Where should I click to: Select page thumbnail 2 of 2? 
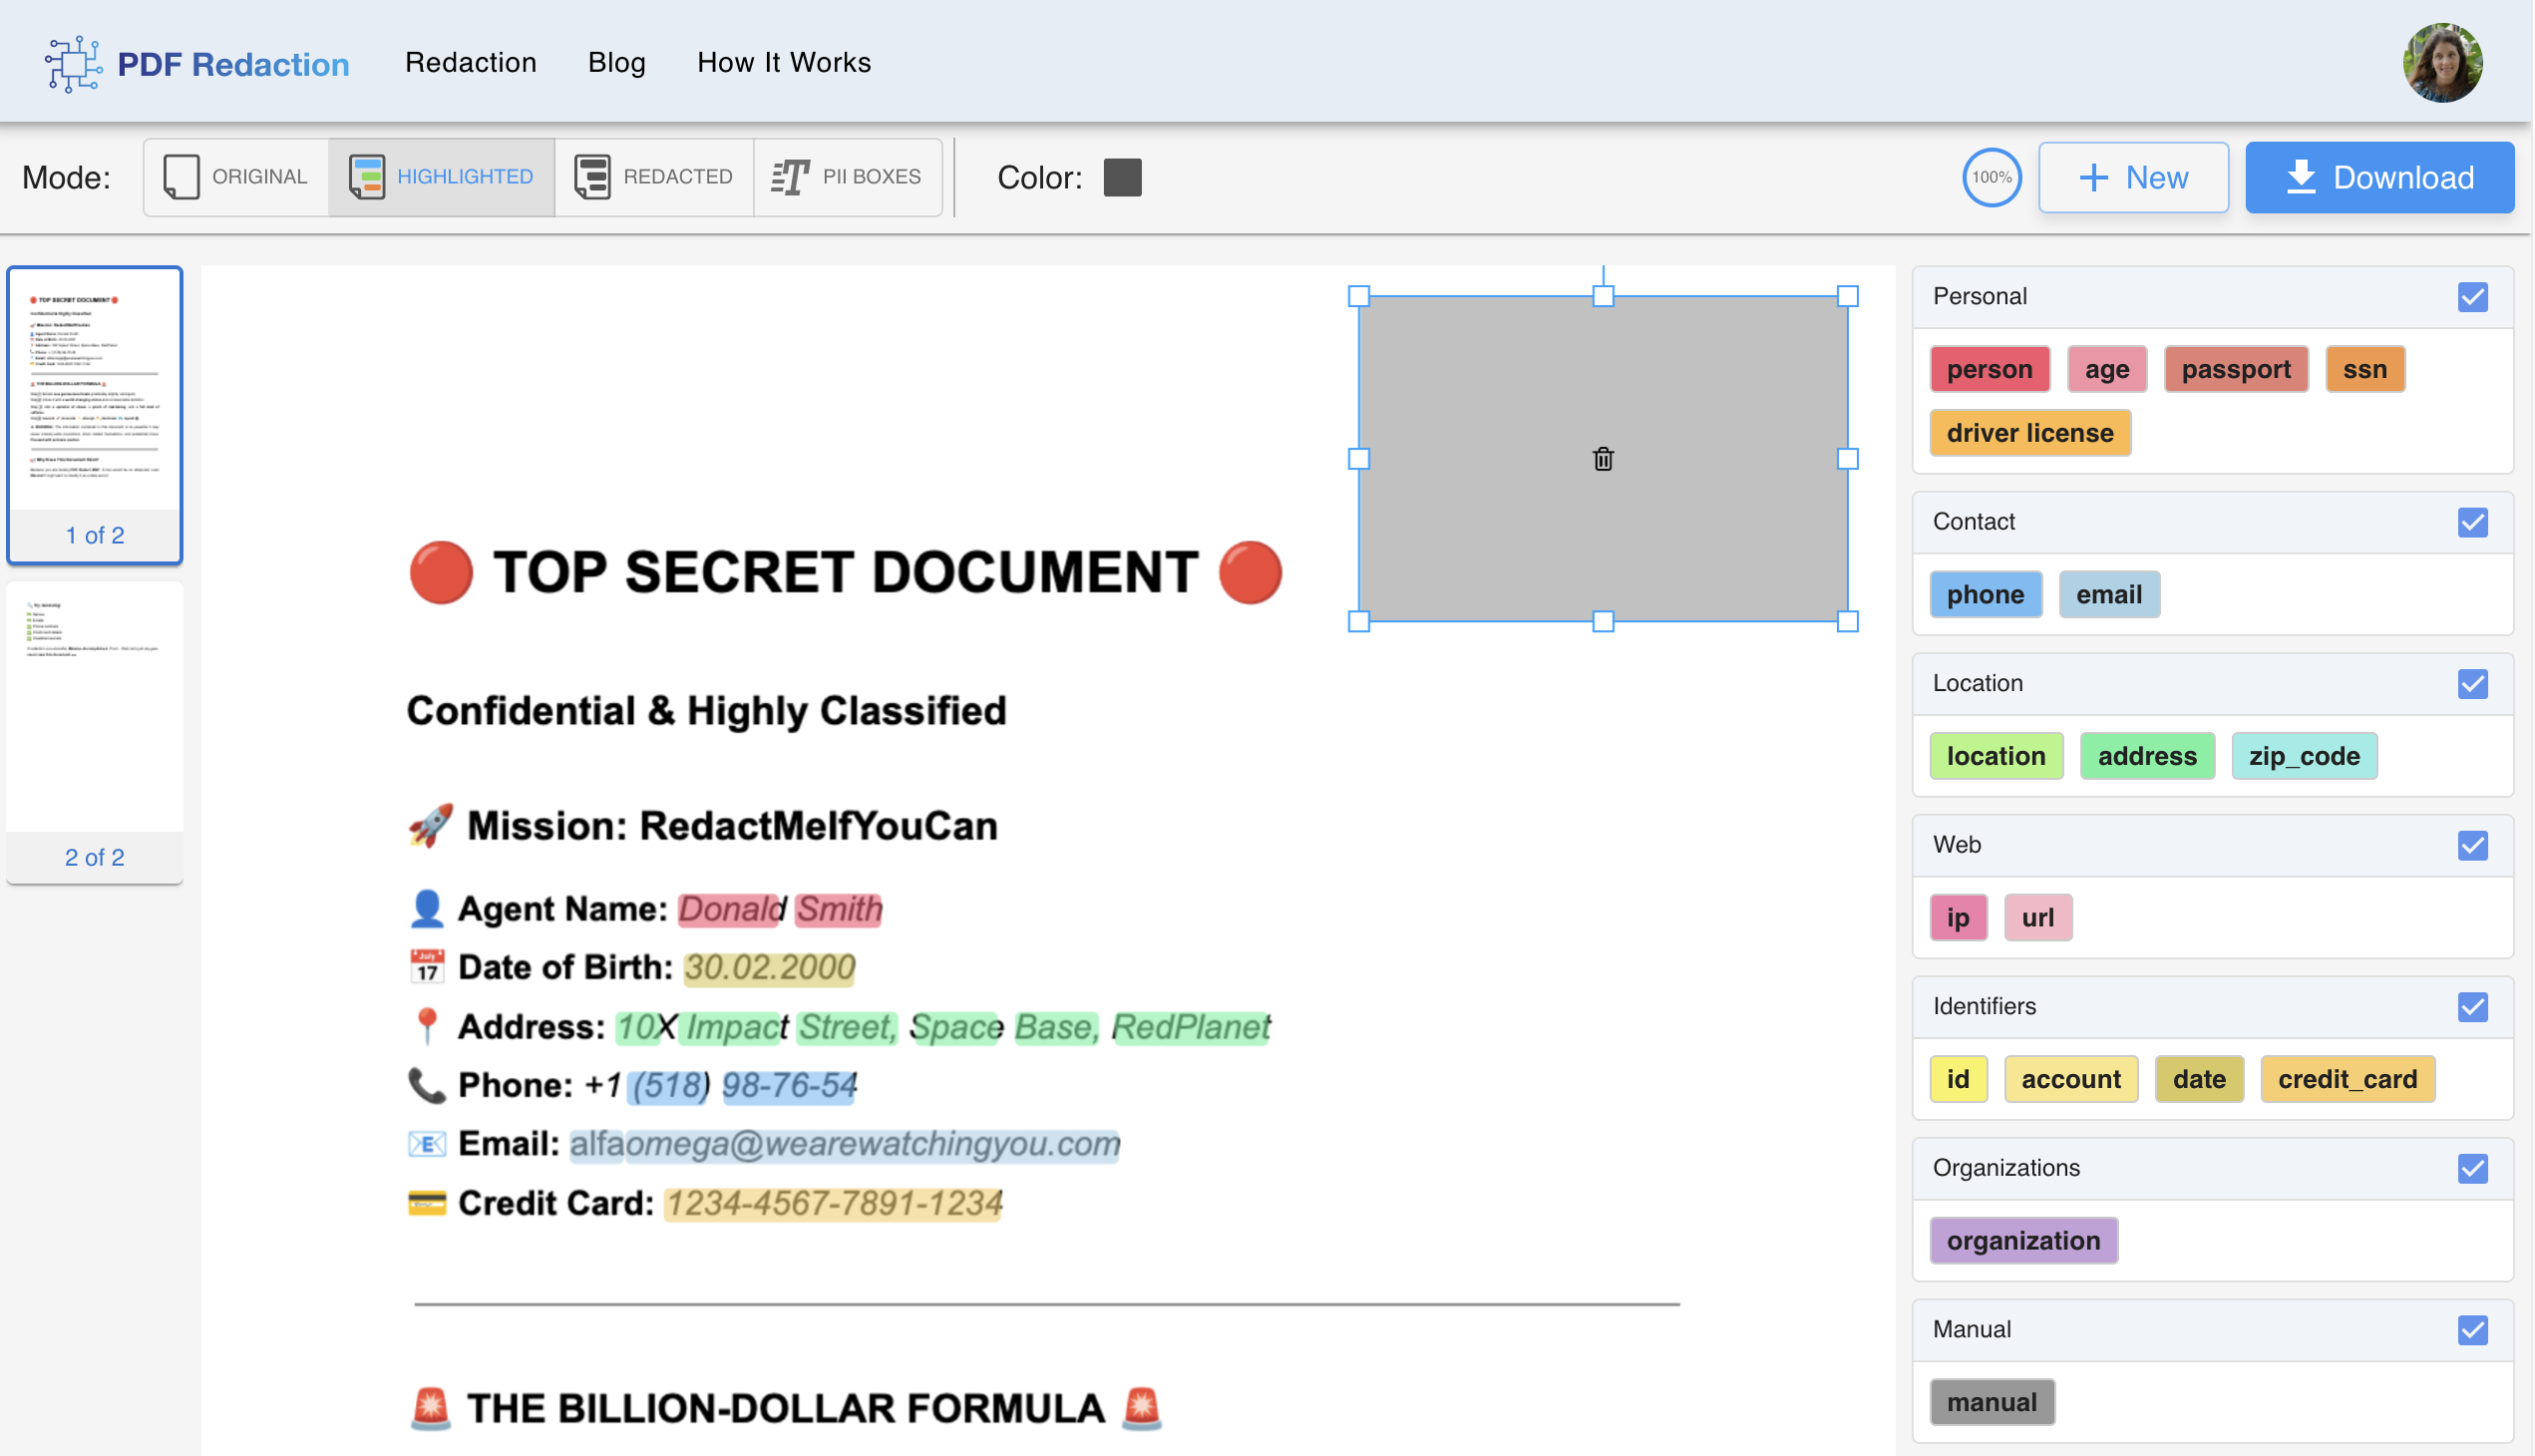pyautogui.click(x=95, y=733)
